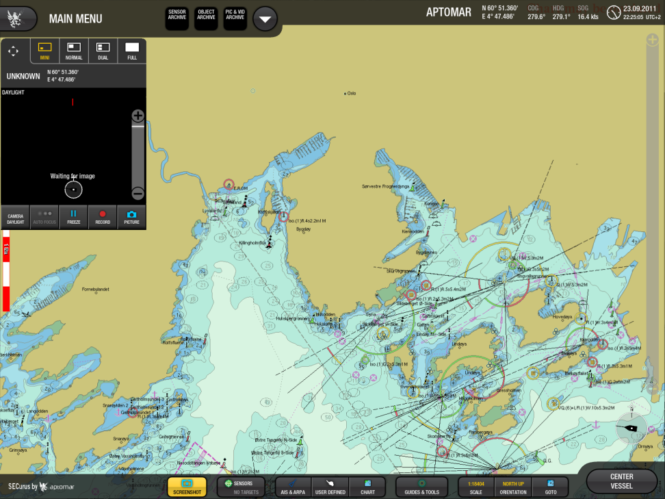Open the Pic & Vid Archive
This screenshot has height=499, width=665.
pos(235,19)
